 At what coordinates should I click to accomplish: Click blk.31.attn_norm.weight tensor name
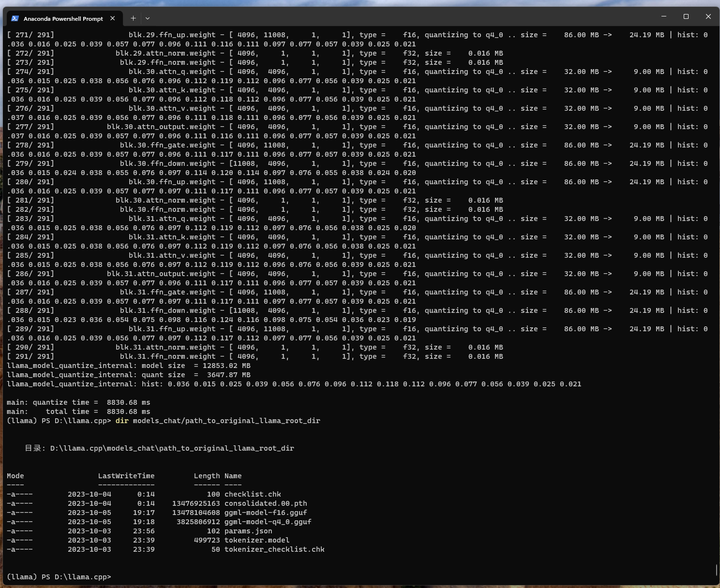click(165, 347)
